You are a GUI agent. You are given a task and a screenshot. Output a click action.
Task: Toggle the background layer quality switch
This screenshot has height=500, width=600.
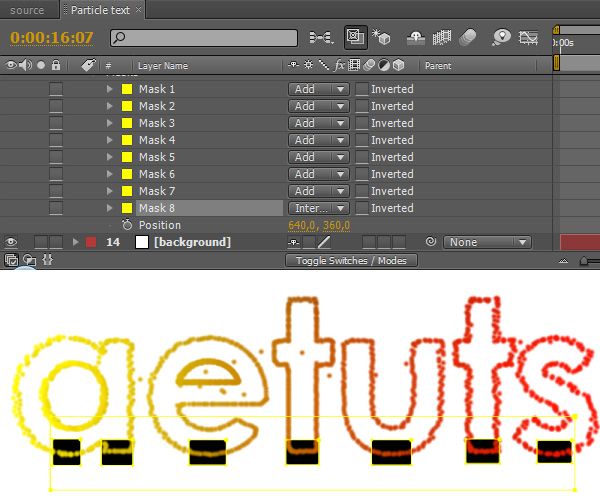pos(324,242)
